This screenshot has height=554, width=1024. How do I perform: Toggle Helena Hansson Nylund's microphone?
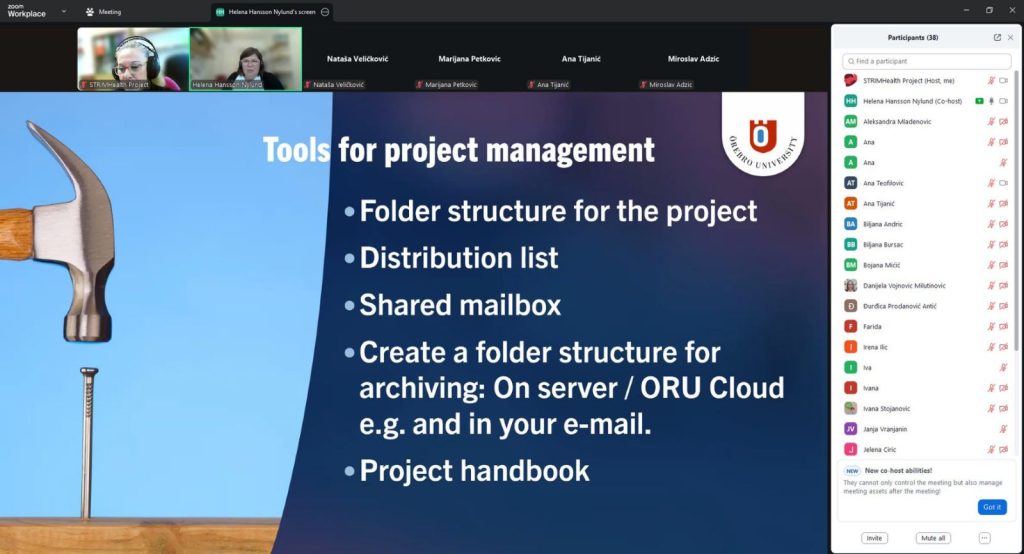coord(991,101)
